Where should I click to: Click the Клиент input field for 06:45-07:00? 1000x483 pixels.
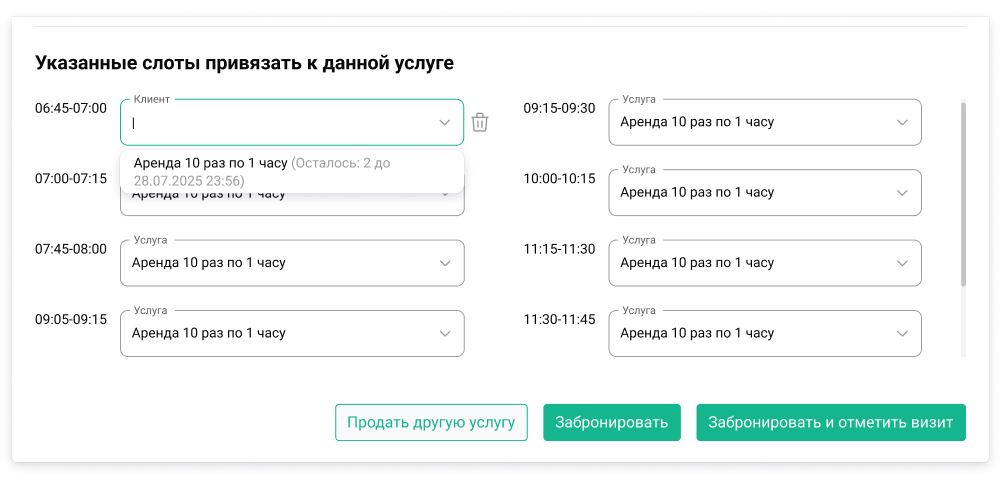click(x=292, y=123)
